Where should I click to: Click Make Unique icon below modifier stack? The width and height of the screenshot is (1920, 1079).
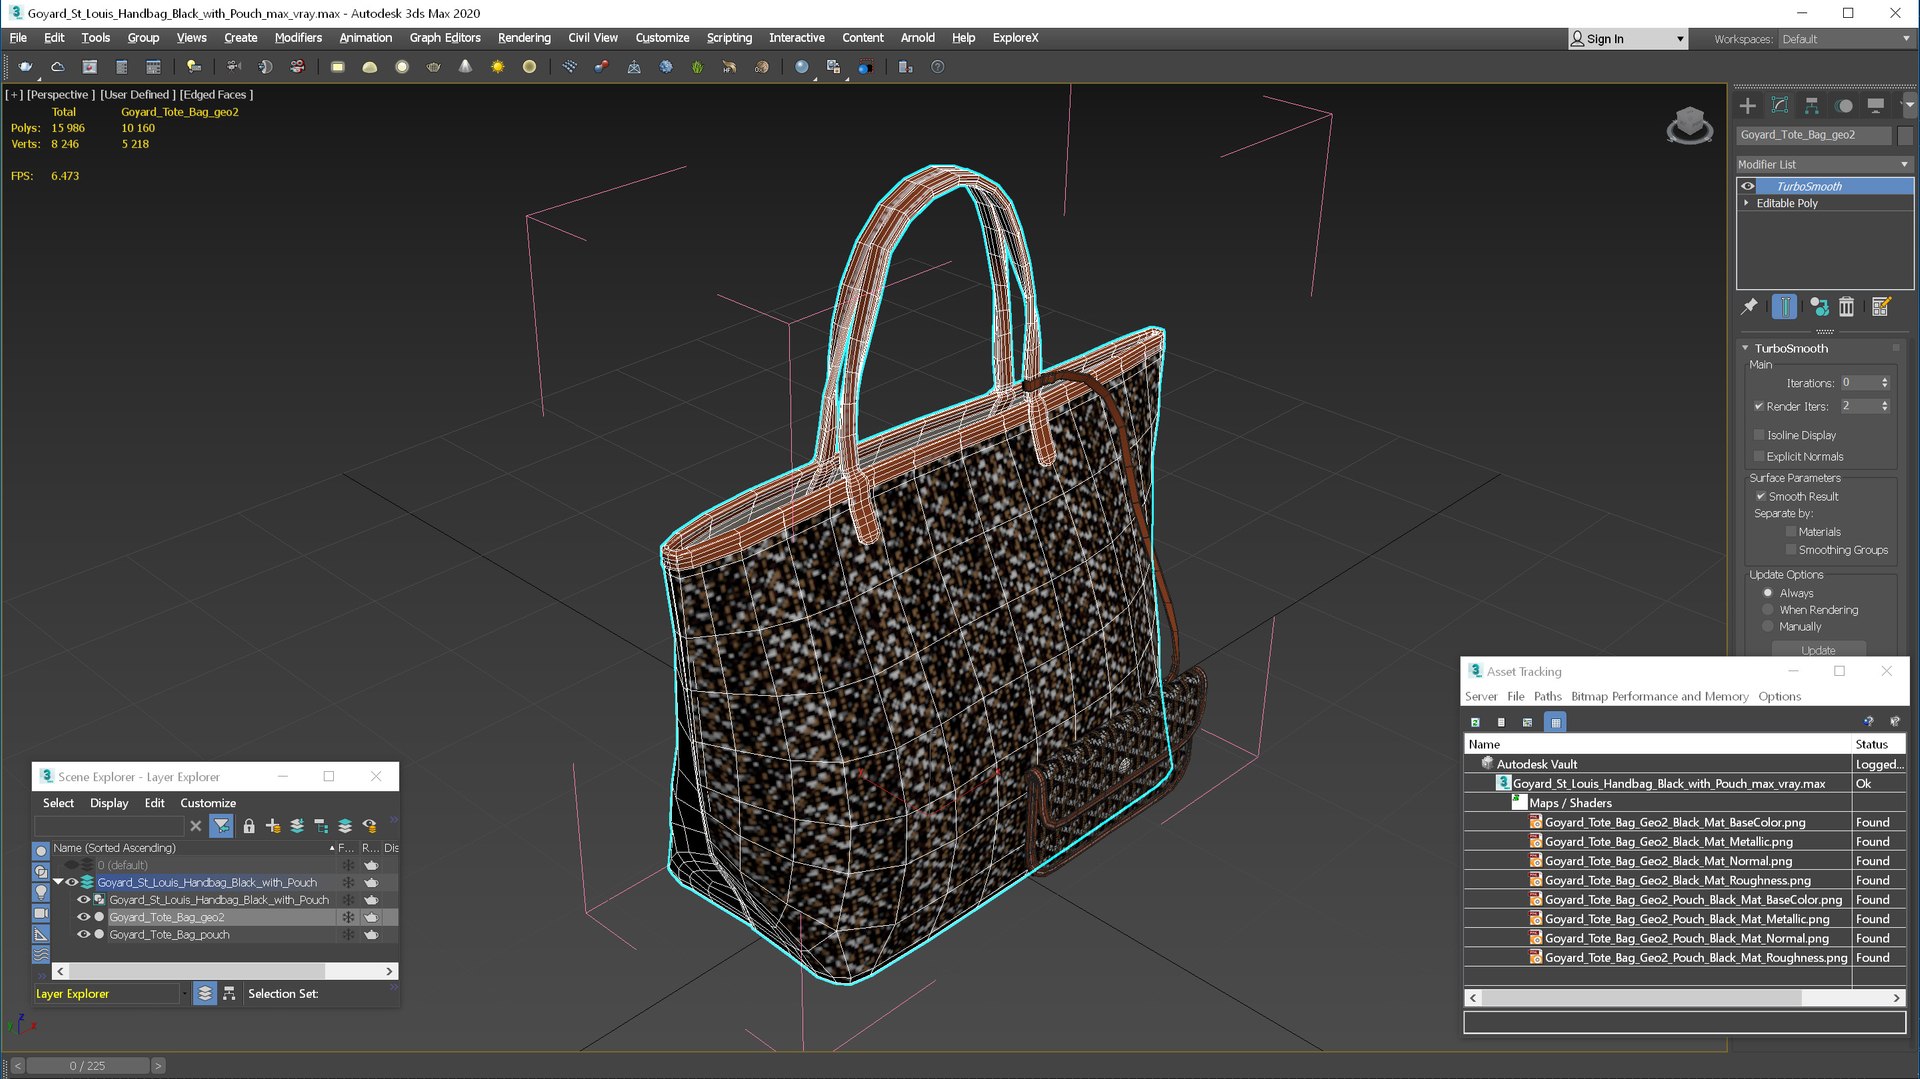[1819, 307]
